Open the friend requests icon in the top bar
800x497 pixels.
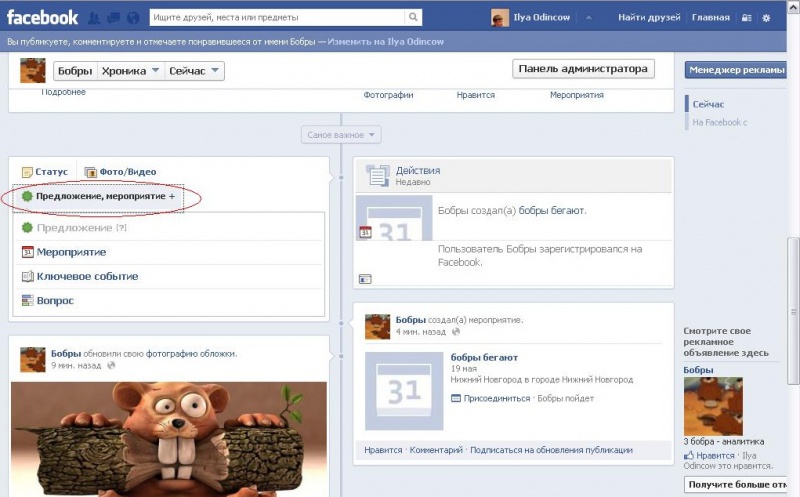coord(94,18)
